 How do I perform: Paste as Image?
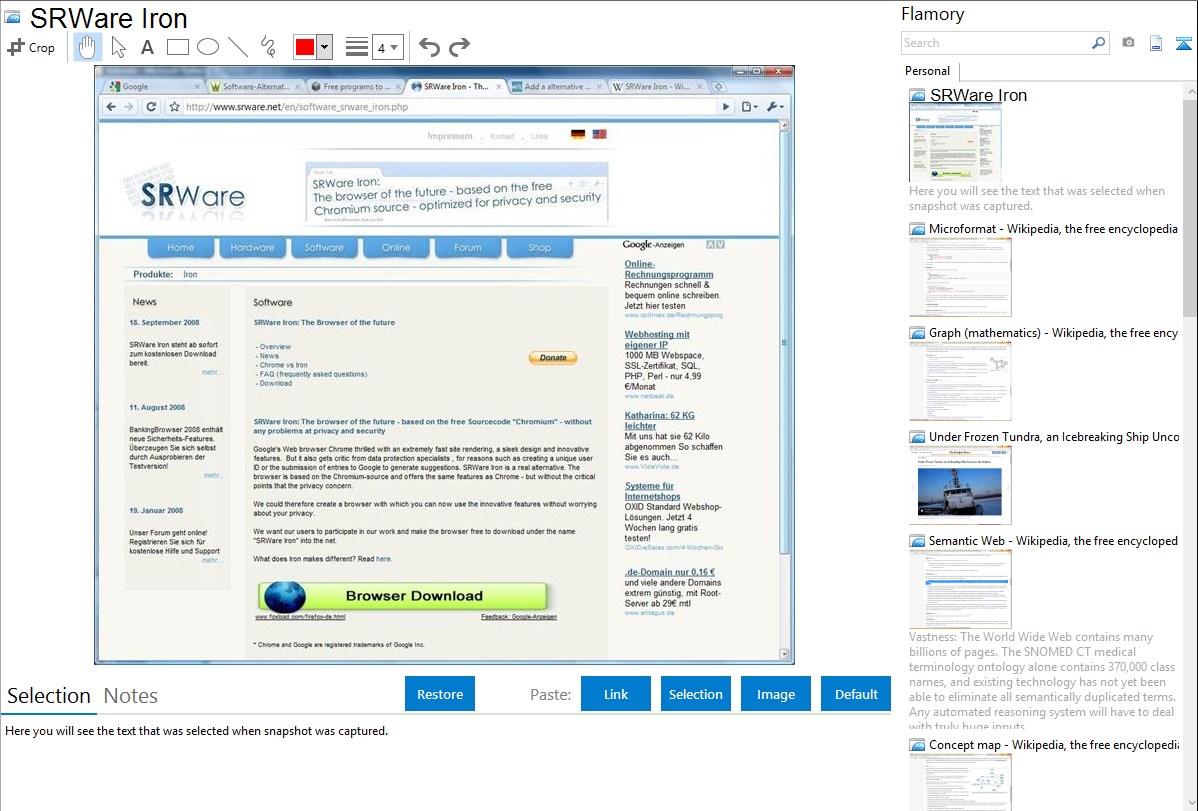point(776,694)
